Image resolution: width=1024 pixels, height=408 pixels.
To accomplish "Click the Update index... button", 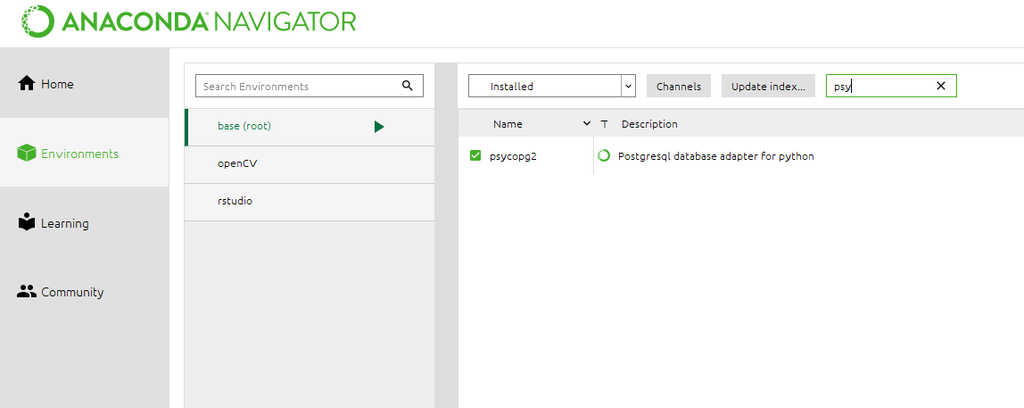I will (768, 86).
